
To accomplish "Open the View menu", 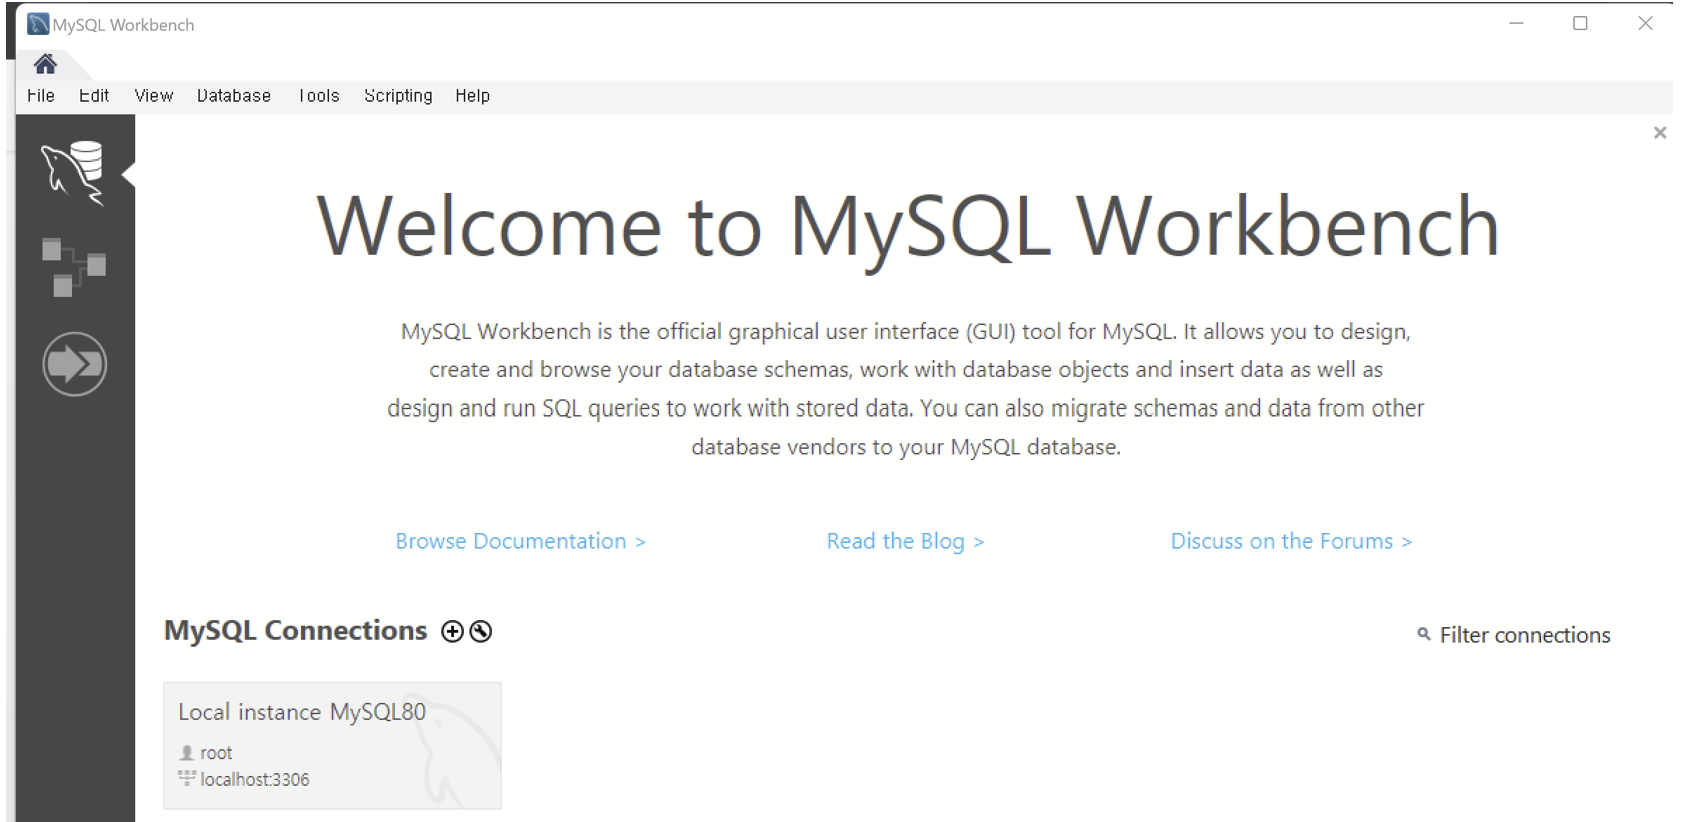I will tap(154, 96).
